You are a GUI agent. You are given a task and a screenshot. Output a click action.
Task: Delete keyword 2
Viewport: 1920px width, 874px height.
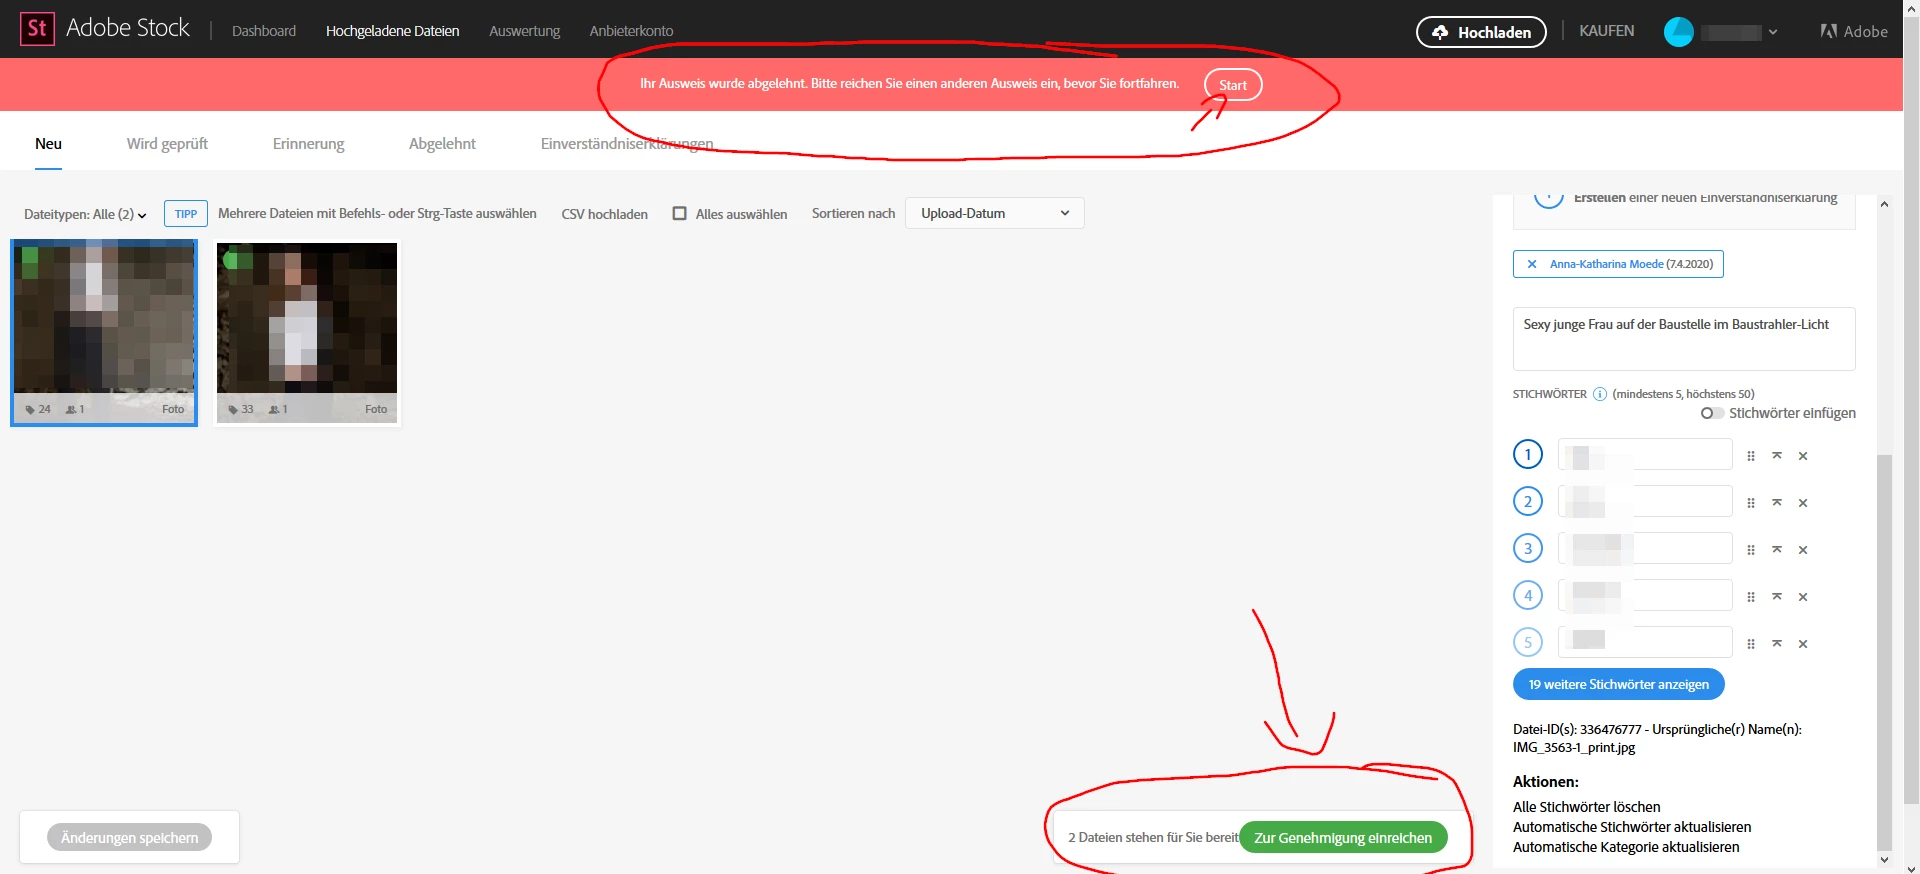tap(1803, 503)
